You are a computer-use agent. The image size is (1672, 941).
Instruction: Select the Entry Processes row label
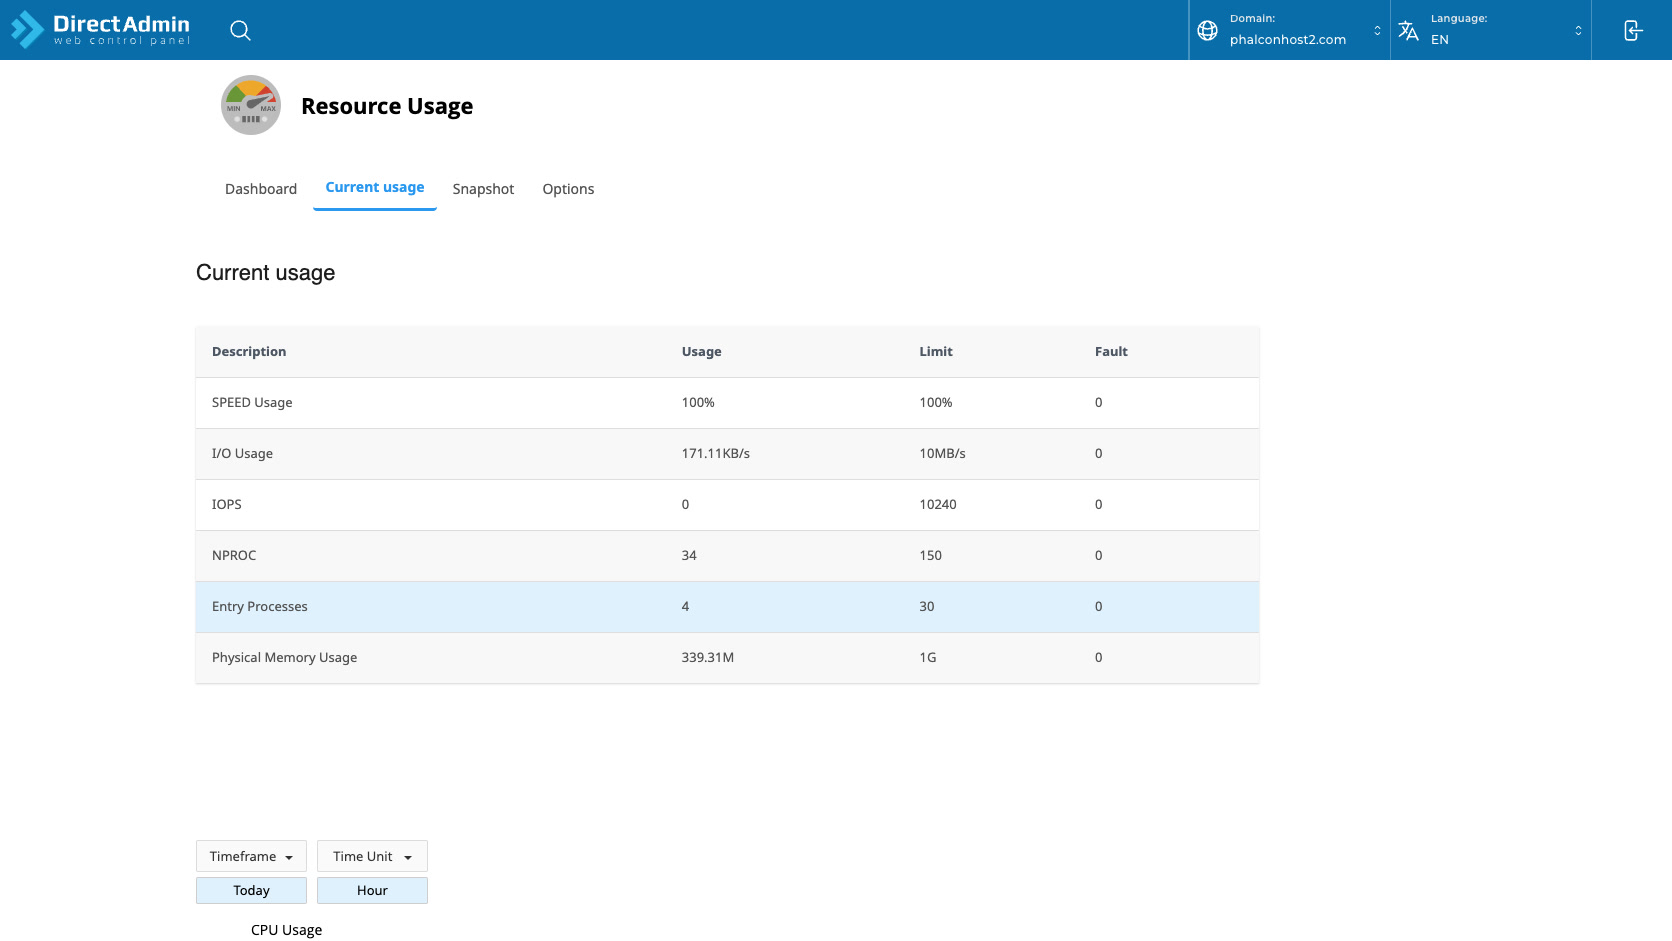[260, 606]
